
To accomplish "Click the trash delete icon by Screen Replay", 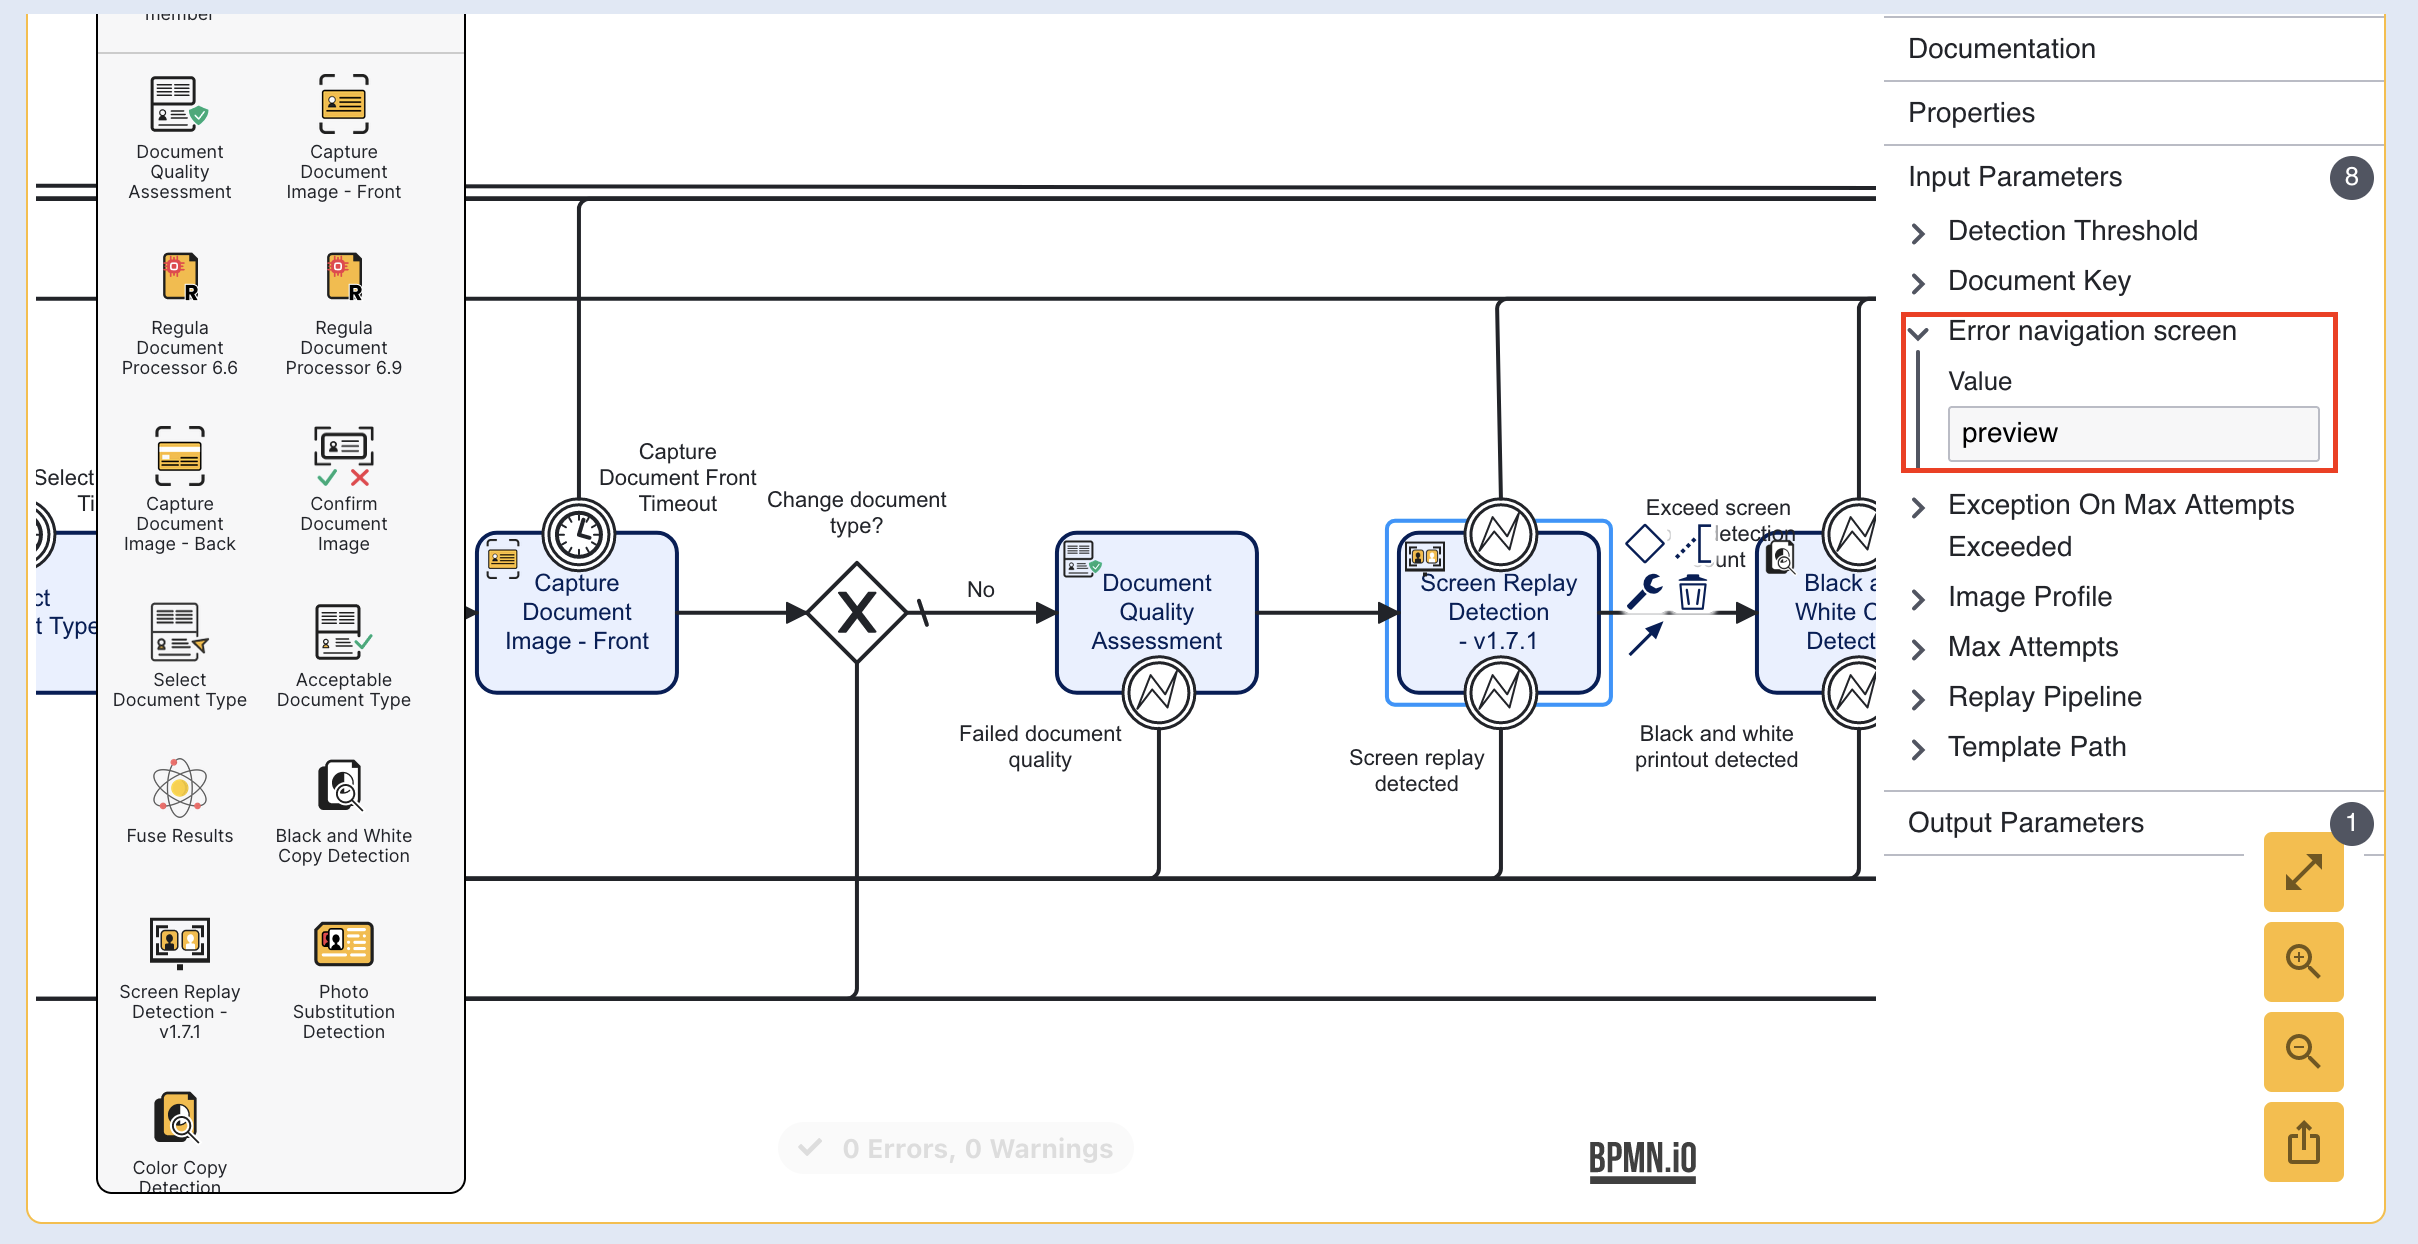I will click(1692, 593).
